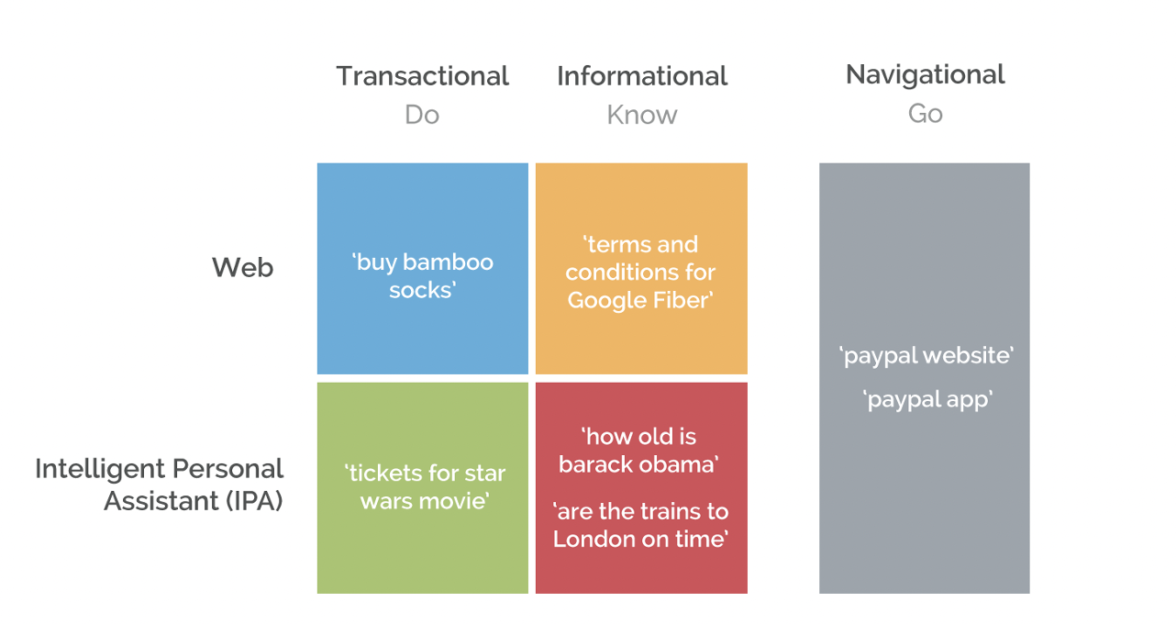This screenshot has width=1176, height=624.
Task: Click the Navigational column heading
Action: tap(925, 74)
